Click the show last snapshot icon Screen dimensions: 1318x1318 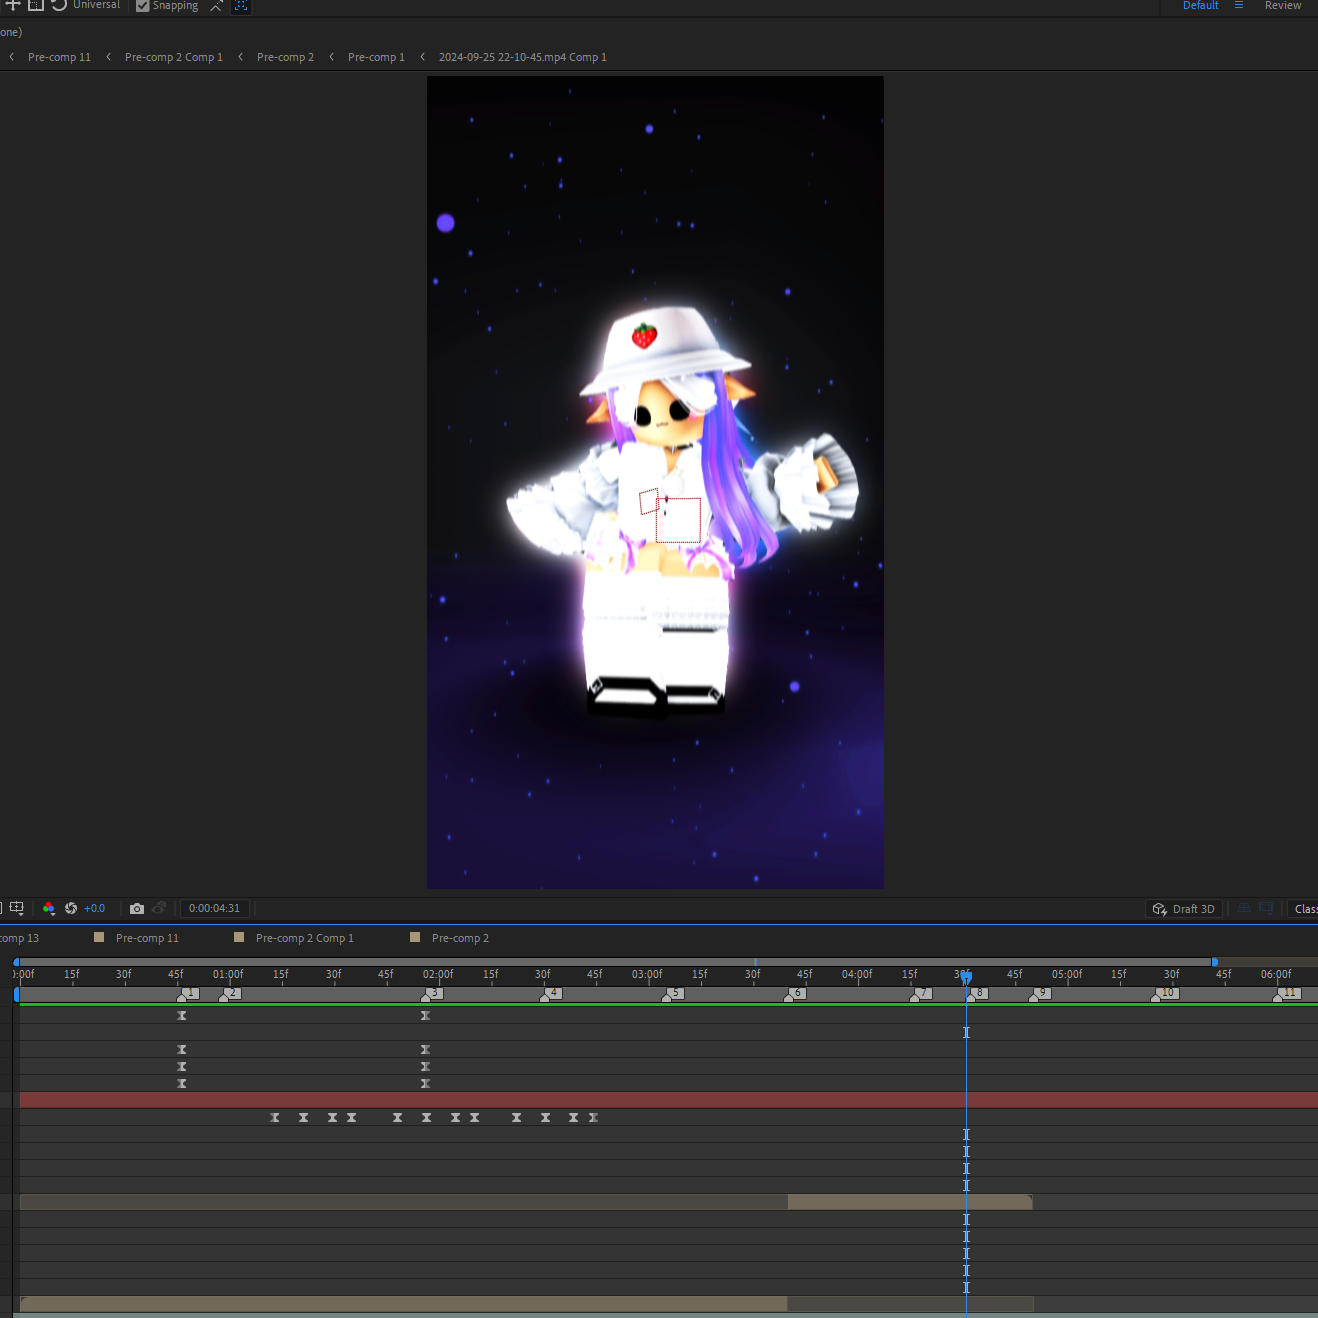159,908
